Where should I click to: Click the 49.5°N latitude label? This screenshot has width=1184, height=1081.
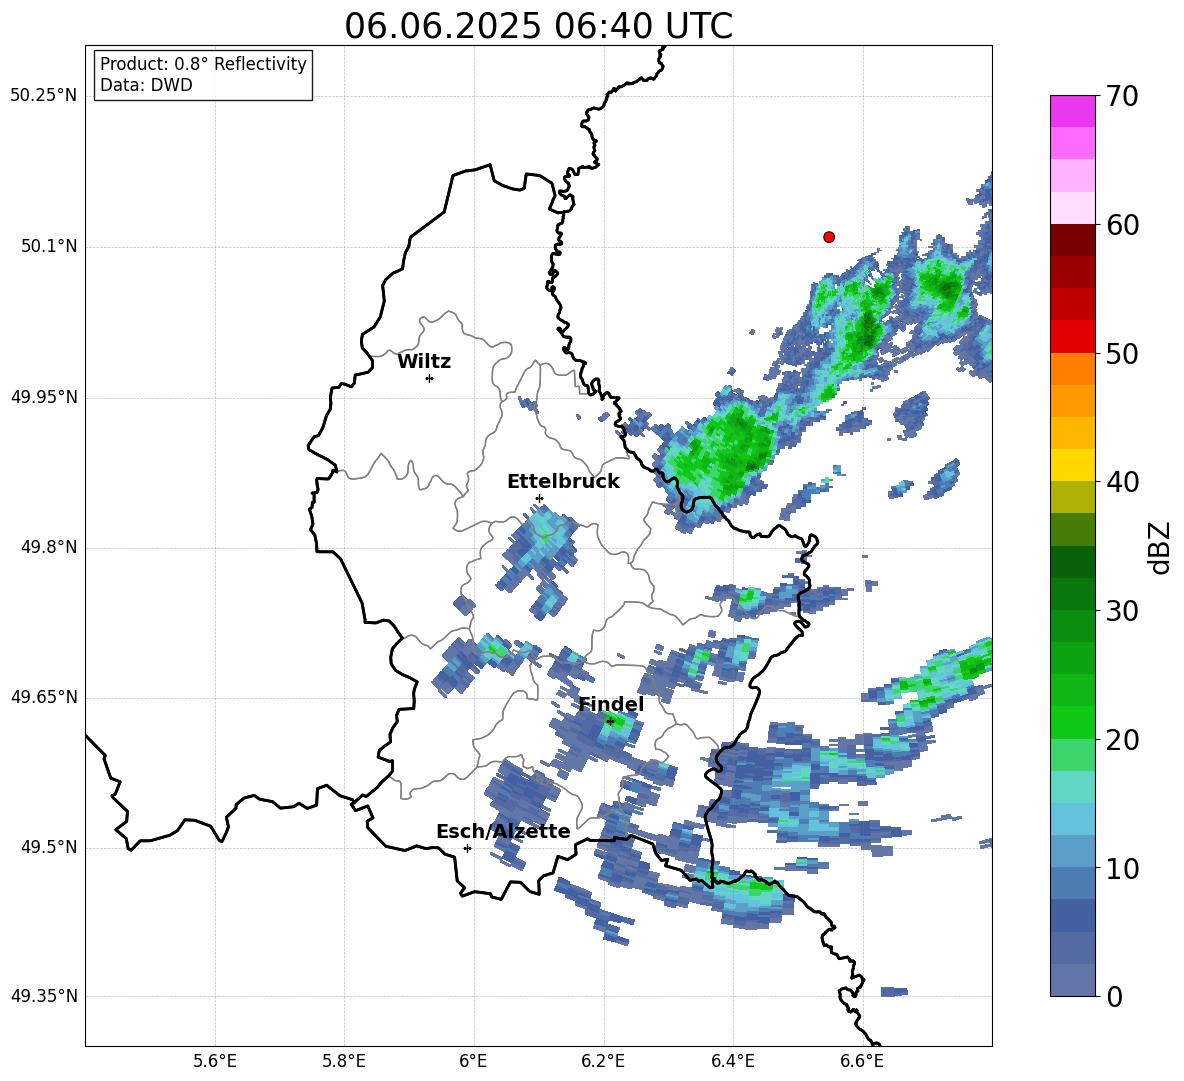pos(48,847)
